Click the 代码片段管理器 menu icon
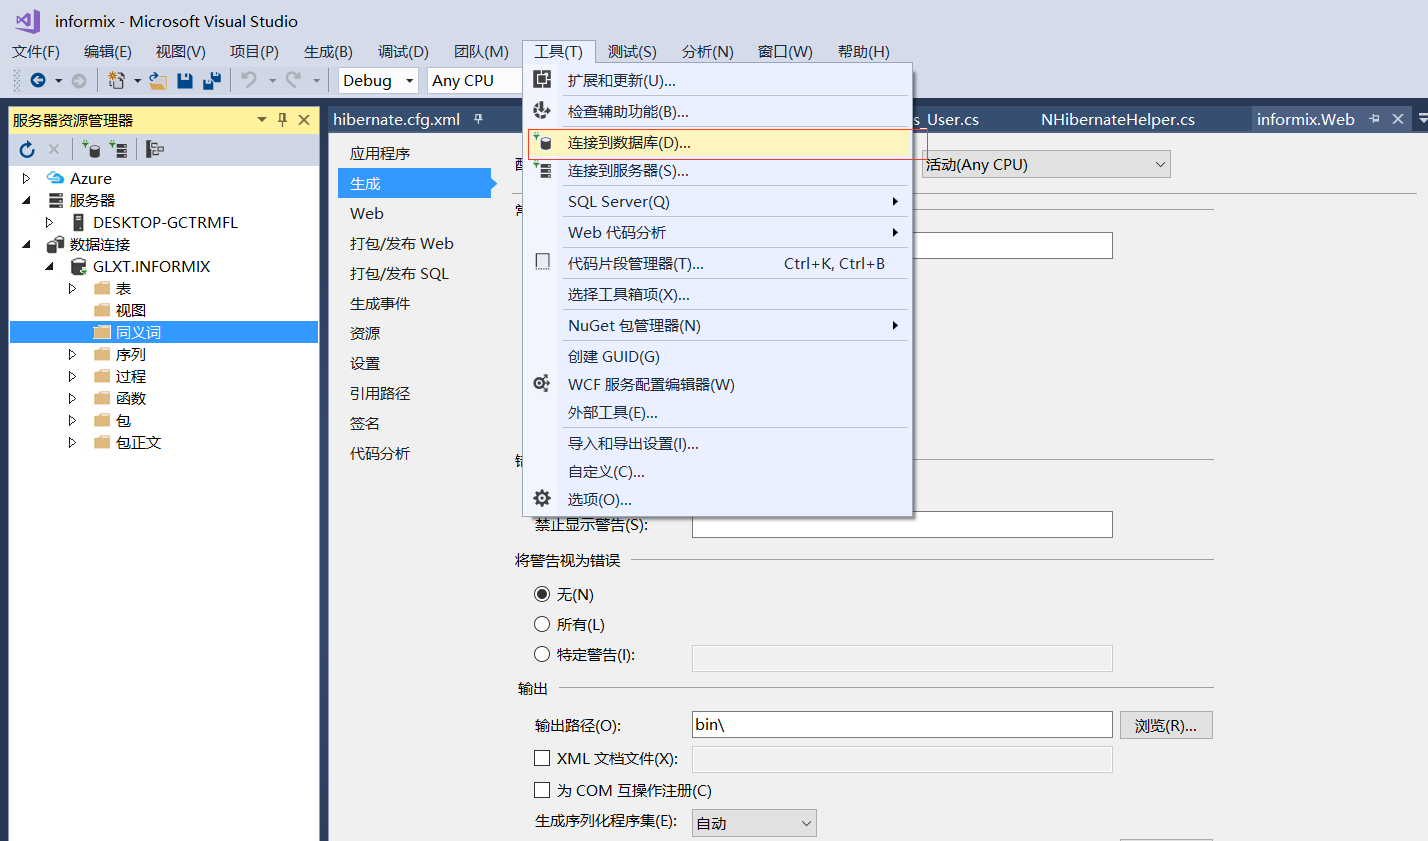This screenshot has height=841, width=1428. (x=543, y=262)
